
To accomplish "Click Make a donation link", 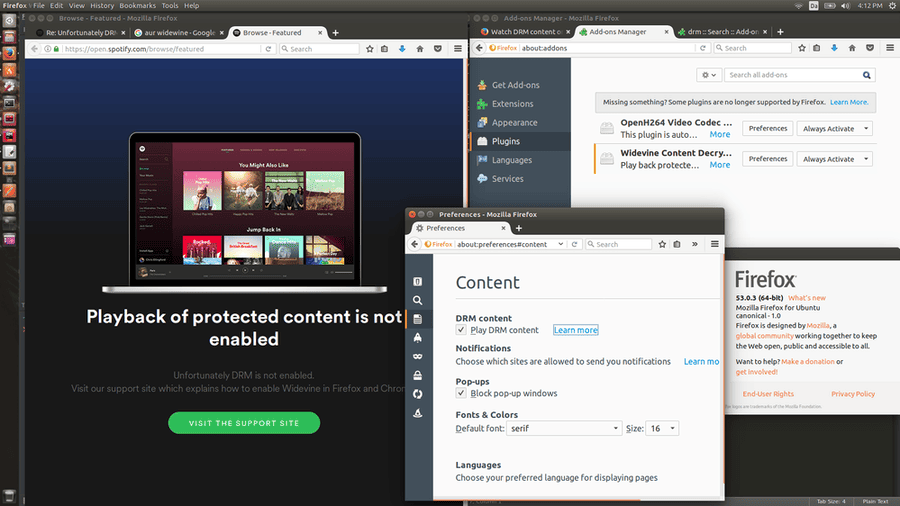I will pyautogui.click(x=808, y=361).
